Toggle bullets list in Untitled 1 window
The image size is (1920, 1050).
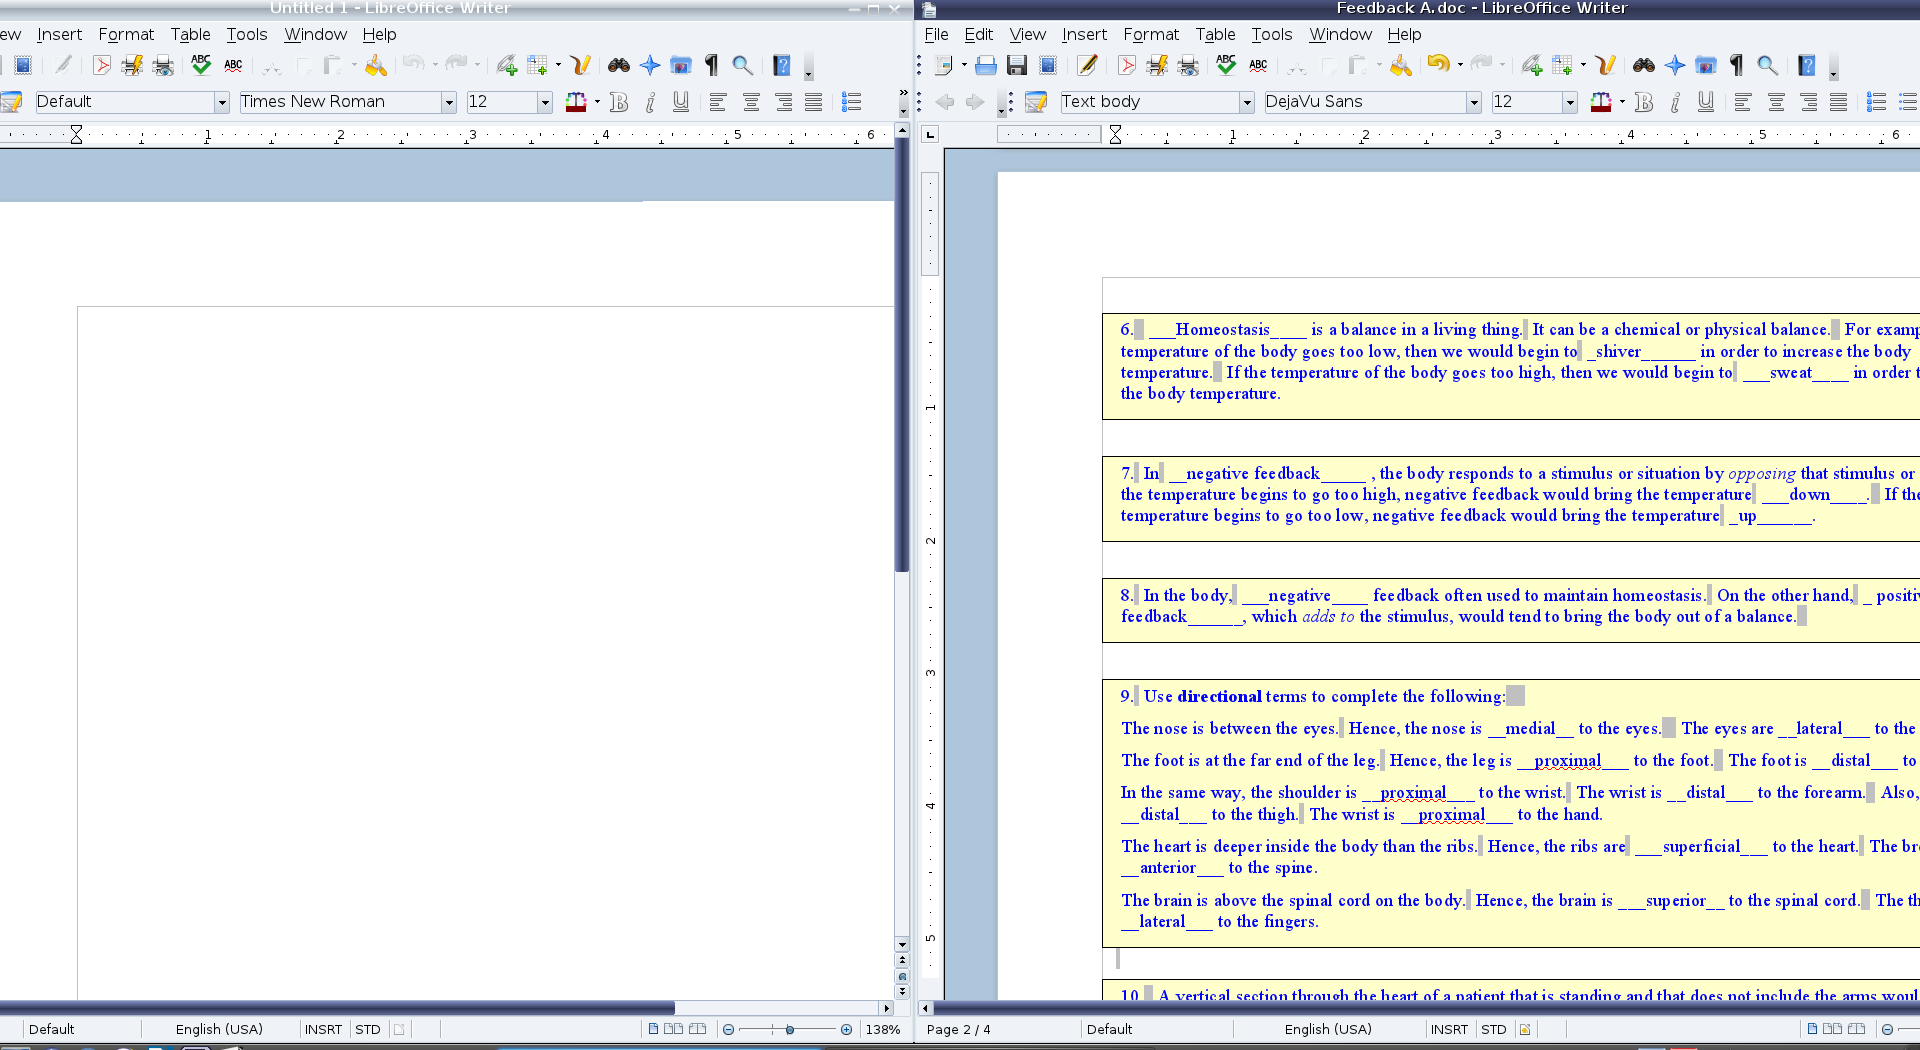tap(852, 102)
